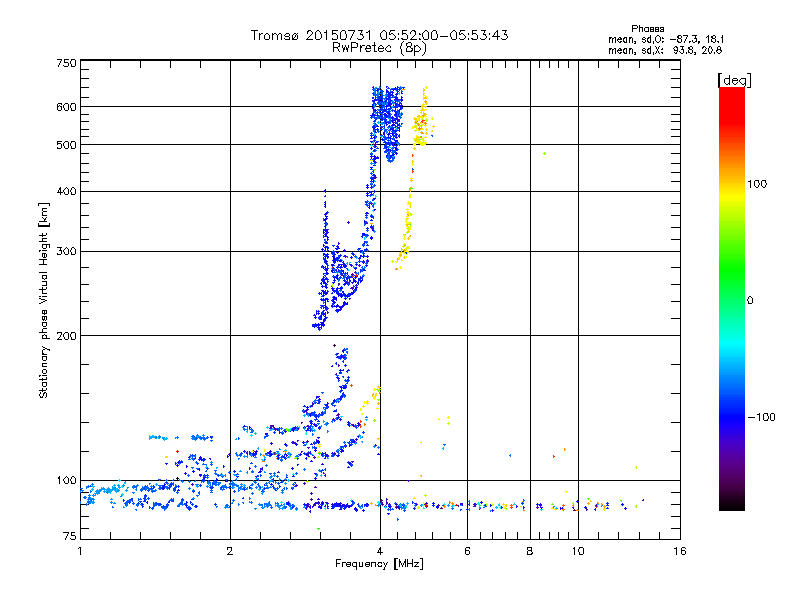Click the x-axis '2' tick label
Image resolution: width=800 pixels, height=600 pixels.
click(x=230, y=551)
